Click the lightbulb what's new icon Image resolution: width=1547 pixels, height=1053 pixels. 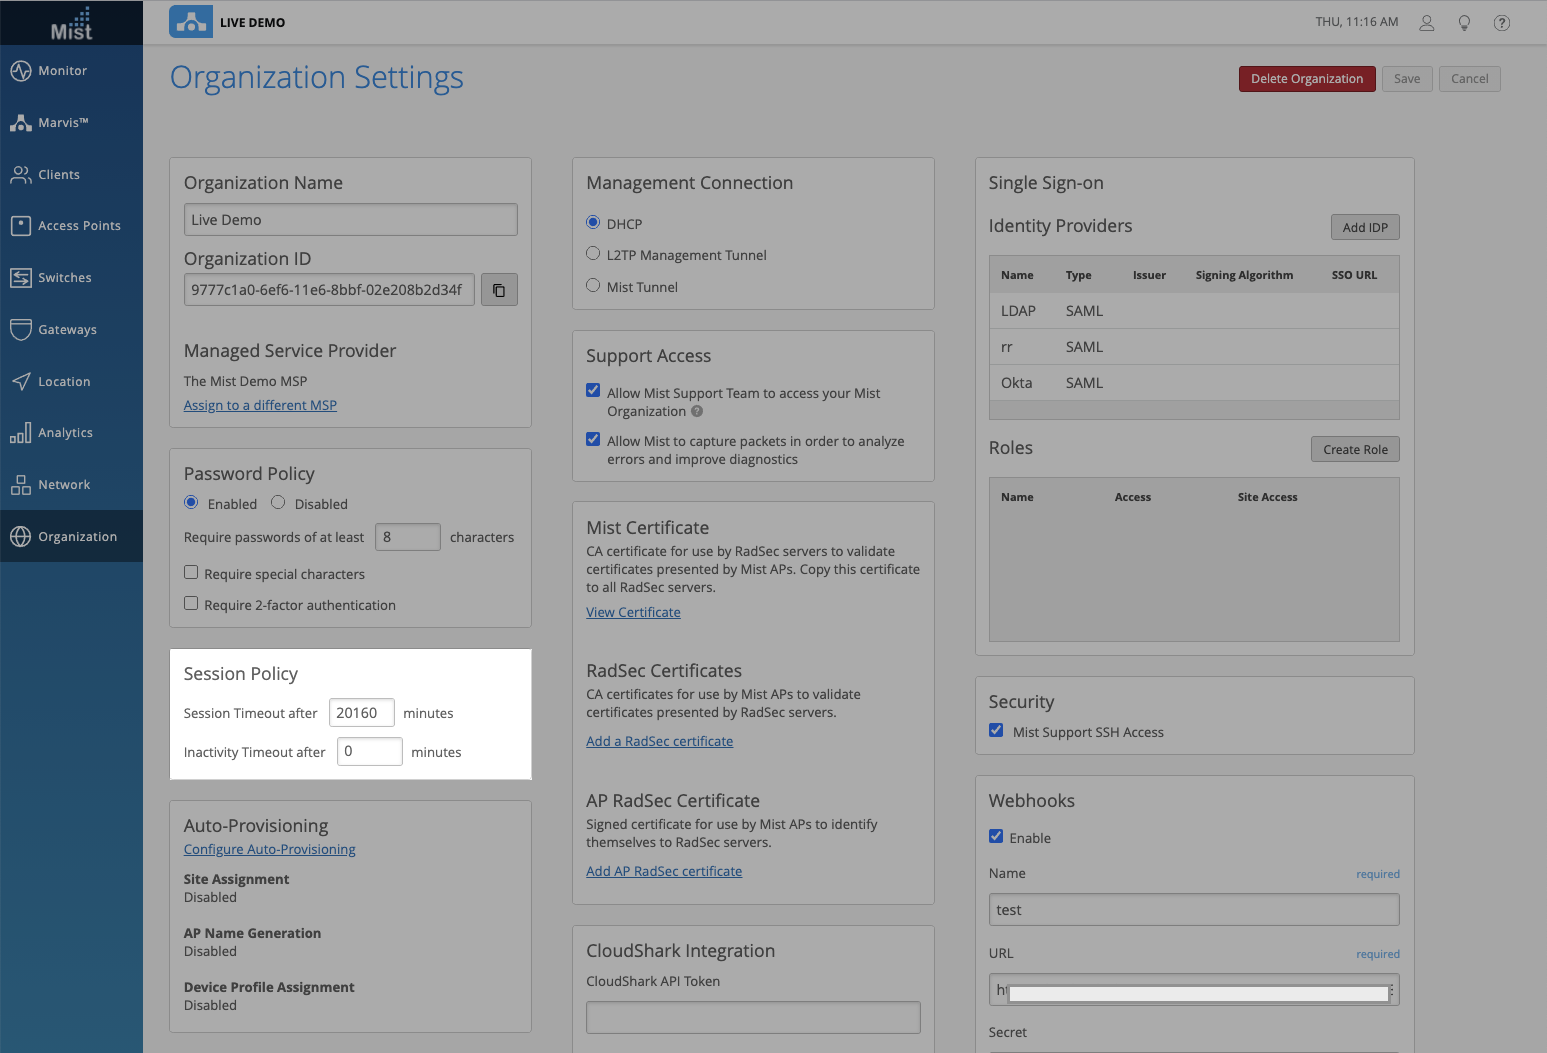click(x=1464, y=23)
